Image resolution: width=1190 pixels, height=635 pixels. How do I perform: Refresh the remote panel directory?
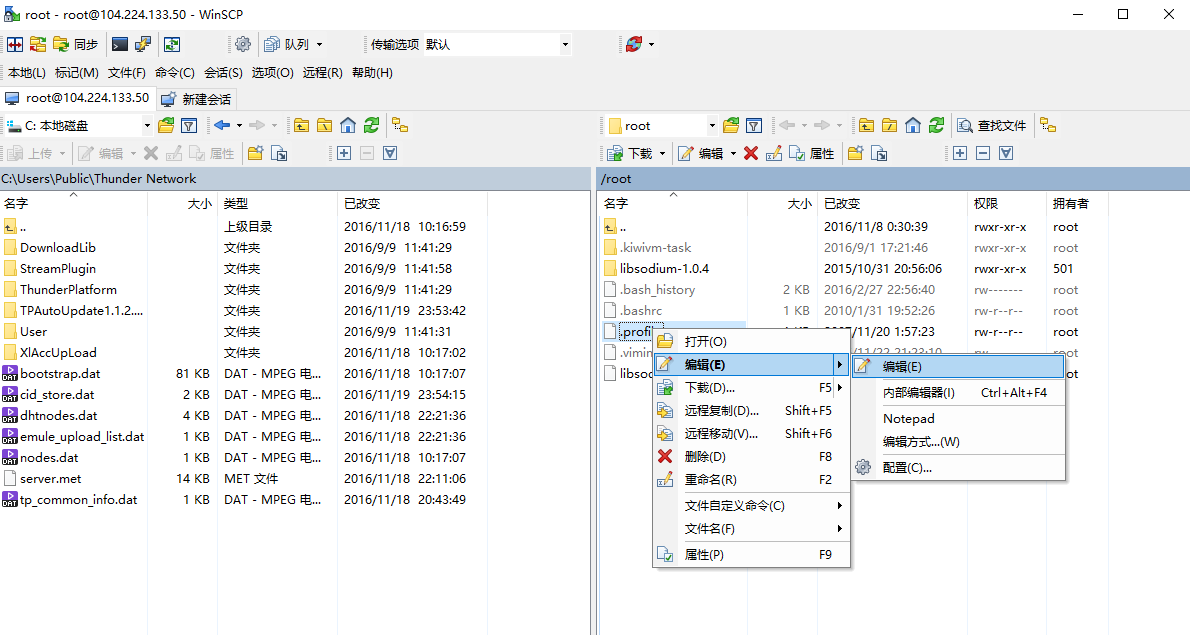click(x=937, y=125)
